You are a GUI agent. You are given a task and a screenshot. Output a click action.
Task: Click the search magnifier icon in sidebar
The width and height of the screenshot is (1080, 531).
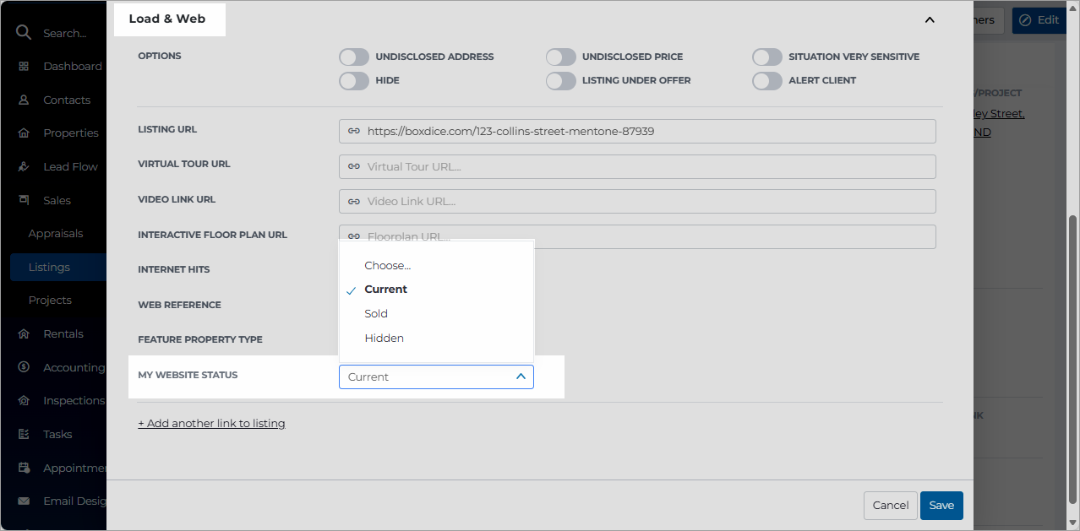[24, 32]
